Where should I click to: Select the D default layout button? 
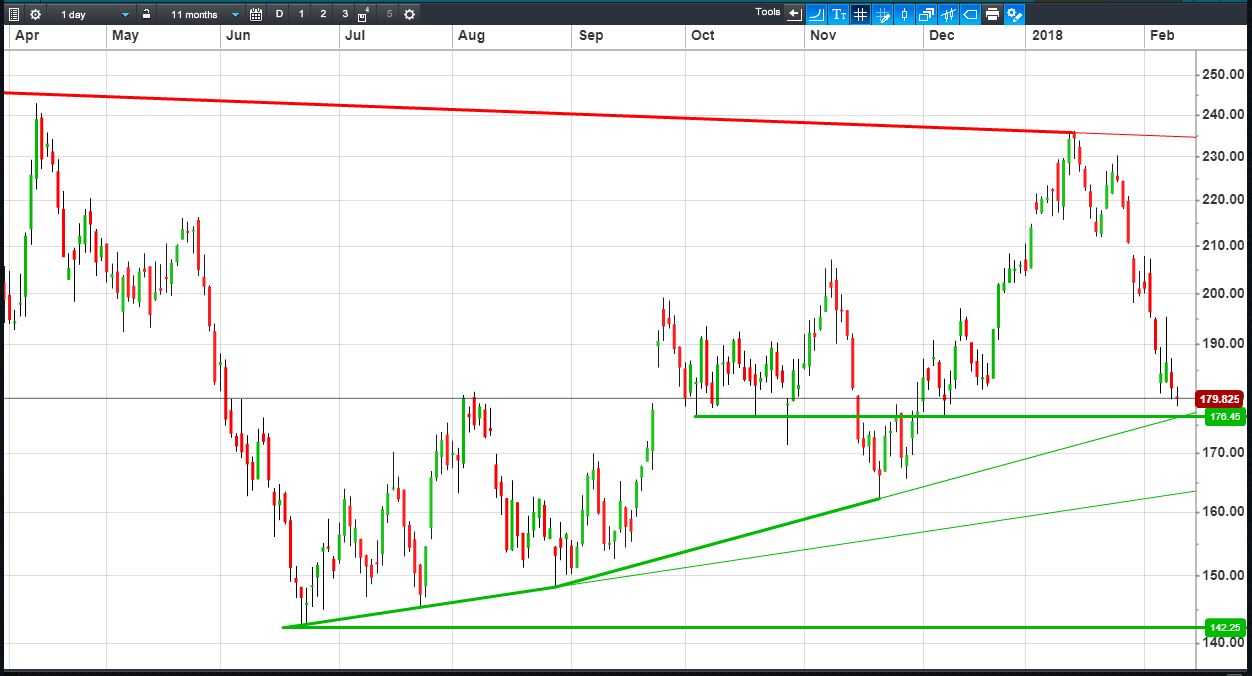[x=279, y=14]
